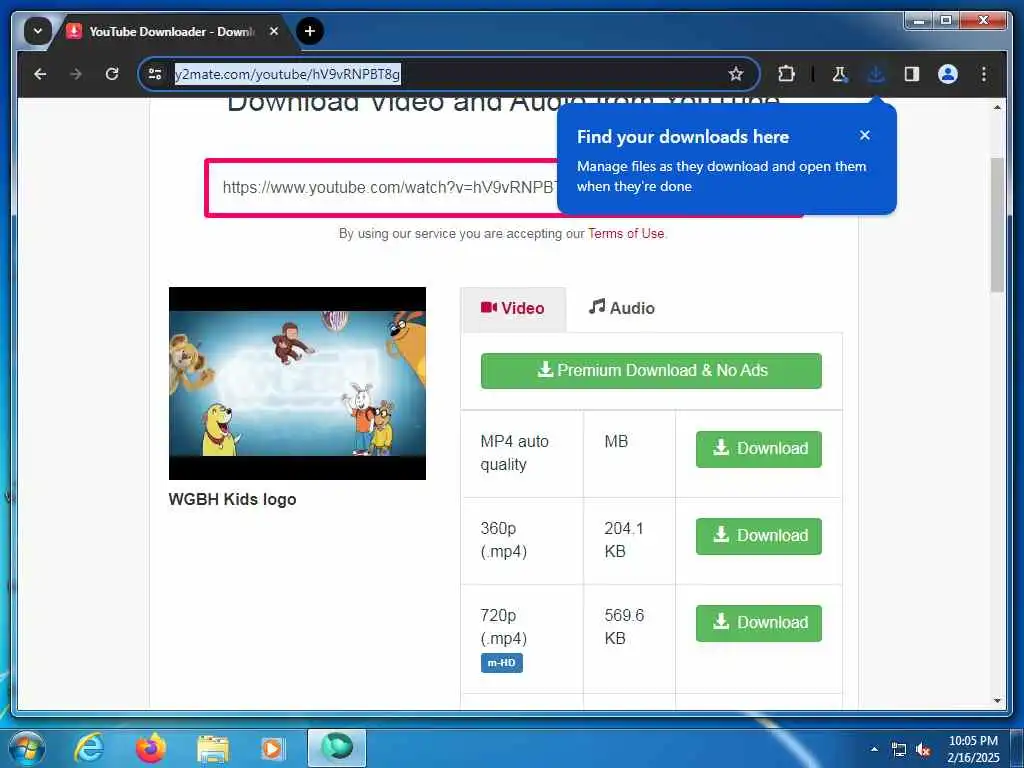Show hidden tray icons arrow

(874, 749)
